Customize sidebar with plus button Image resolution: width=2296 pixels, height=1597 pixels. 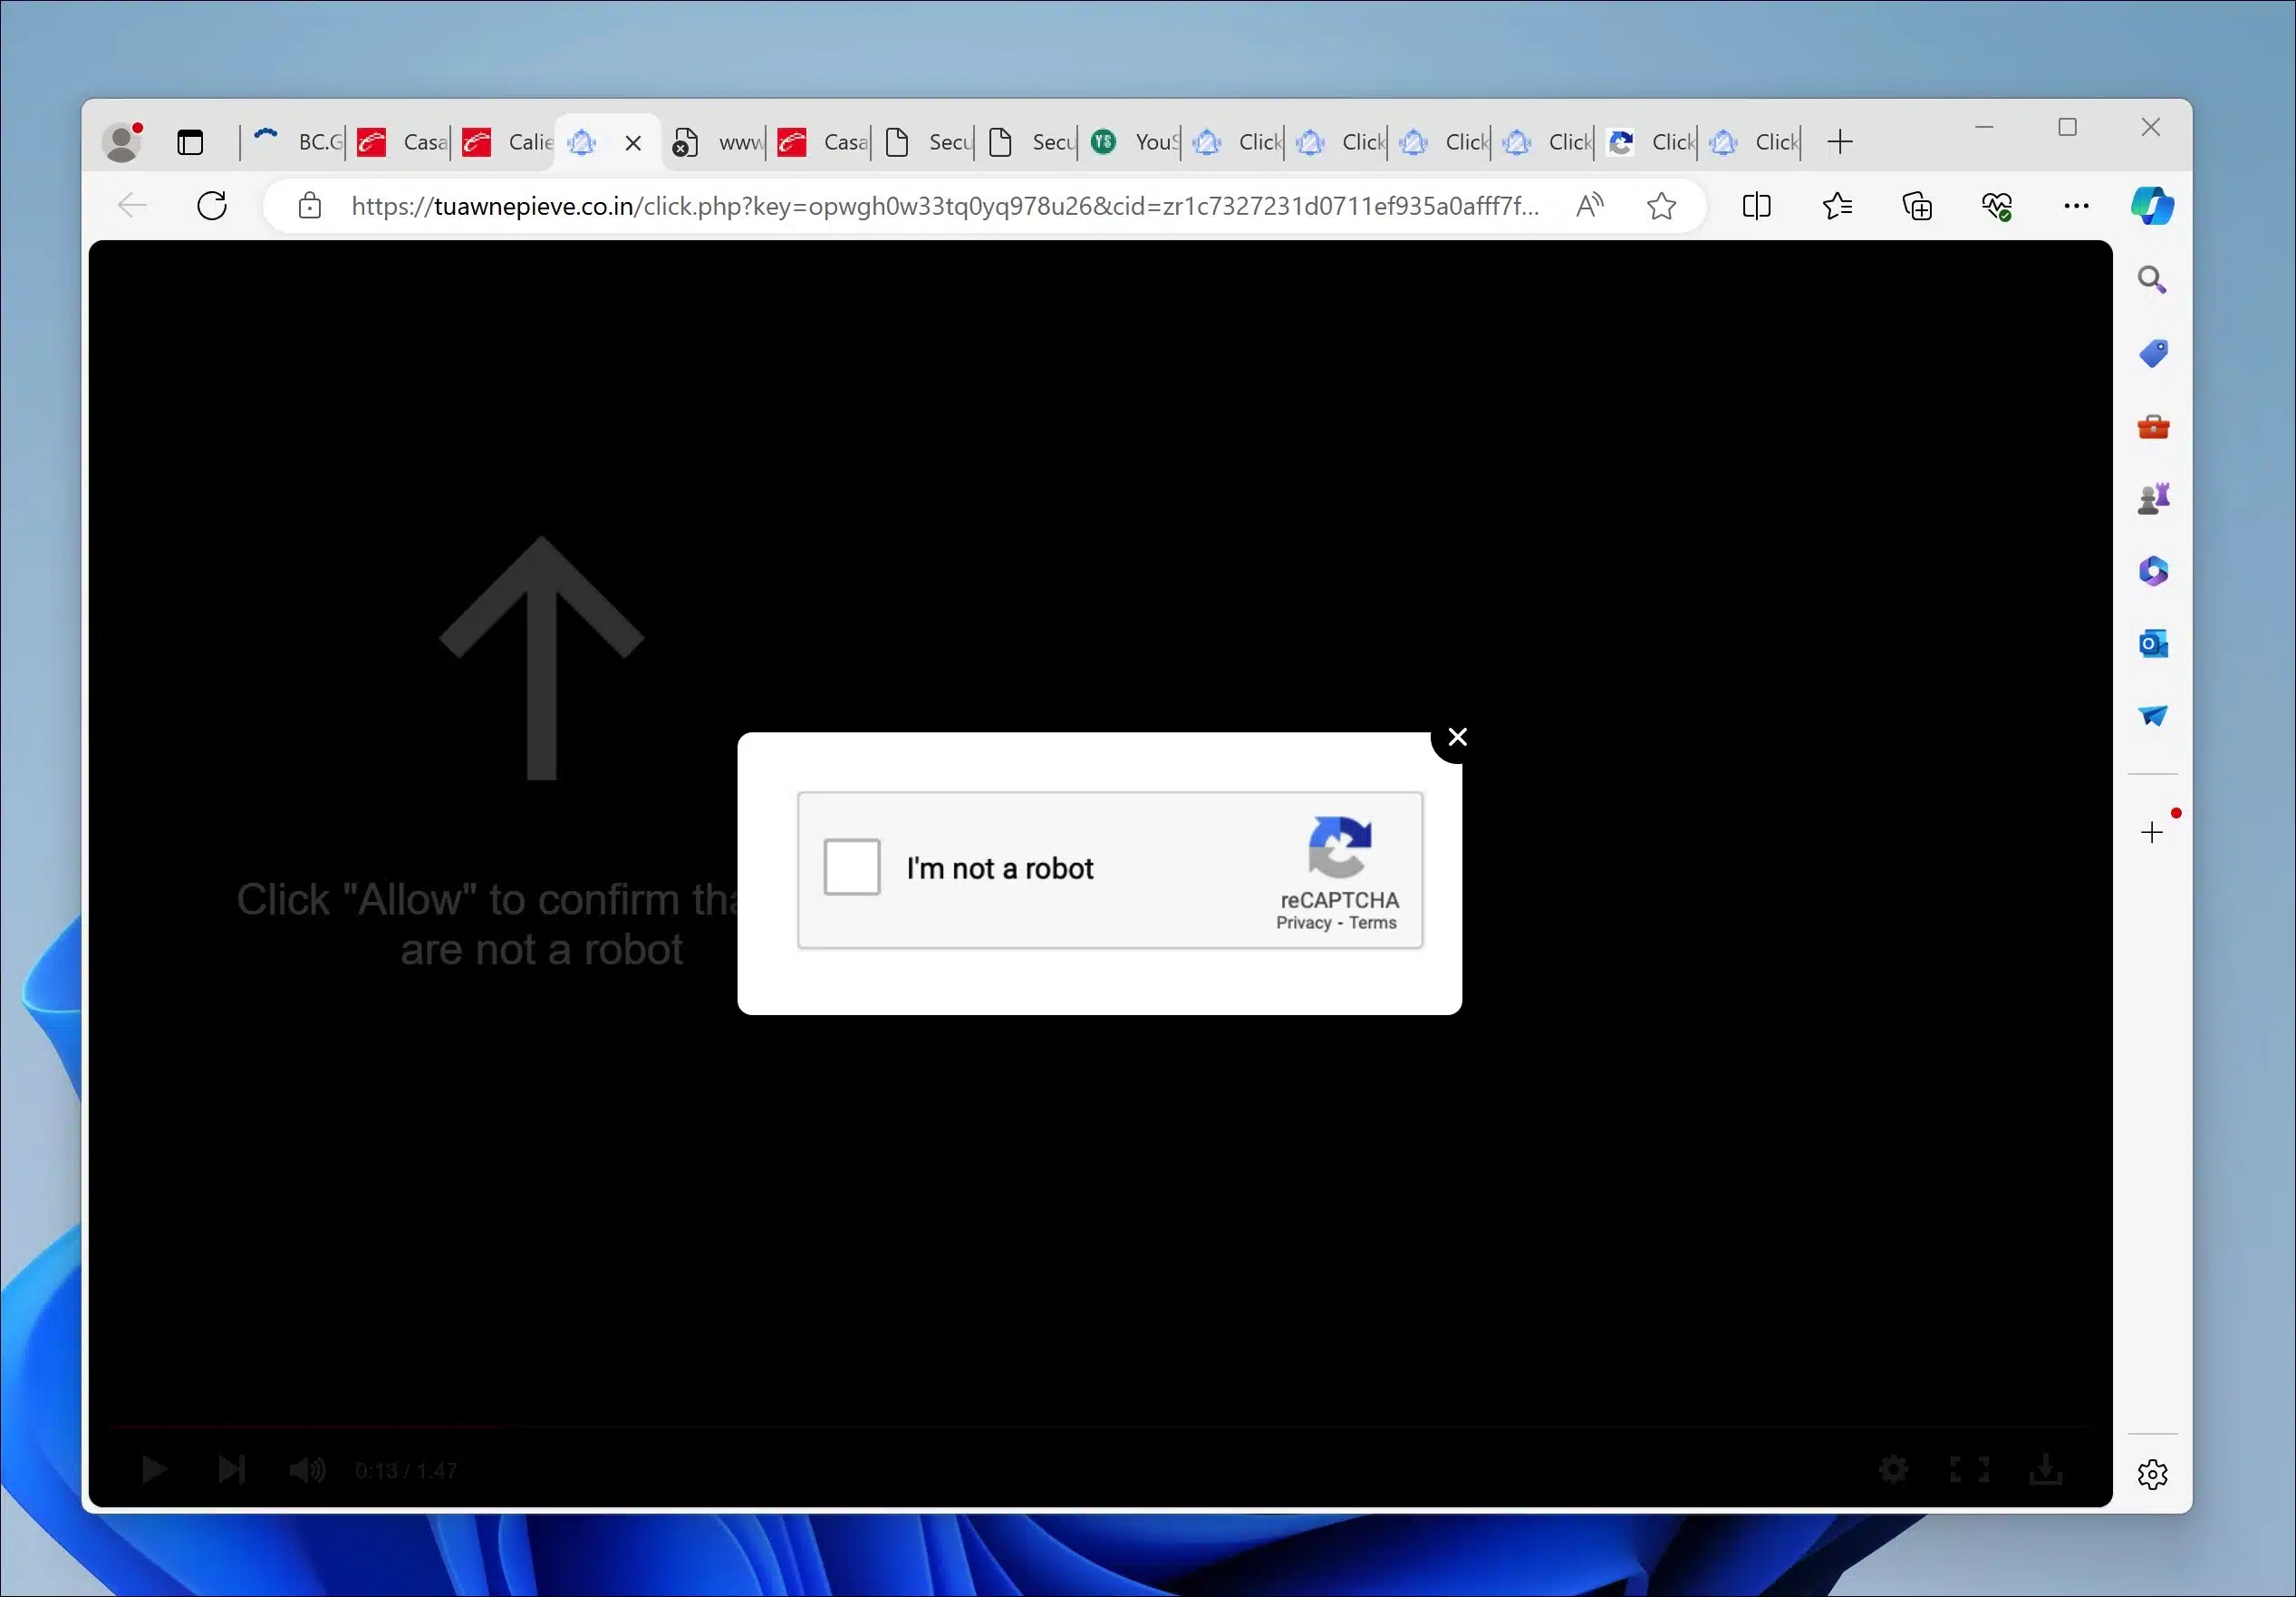[x=2152, y=832]
